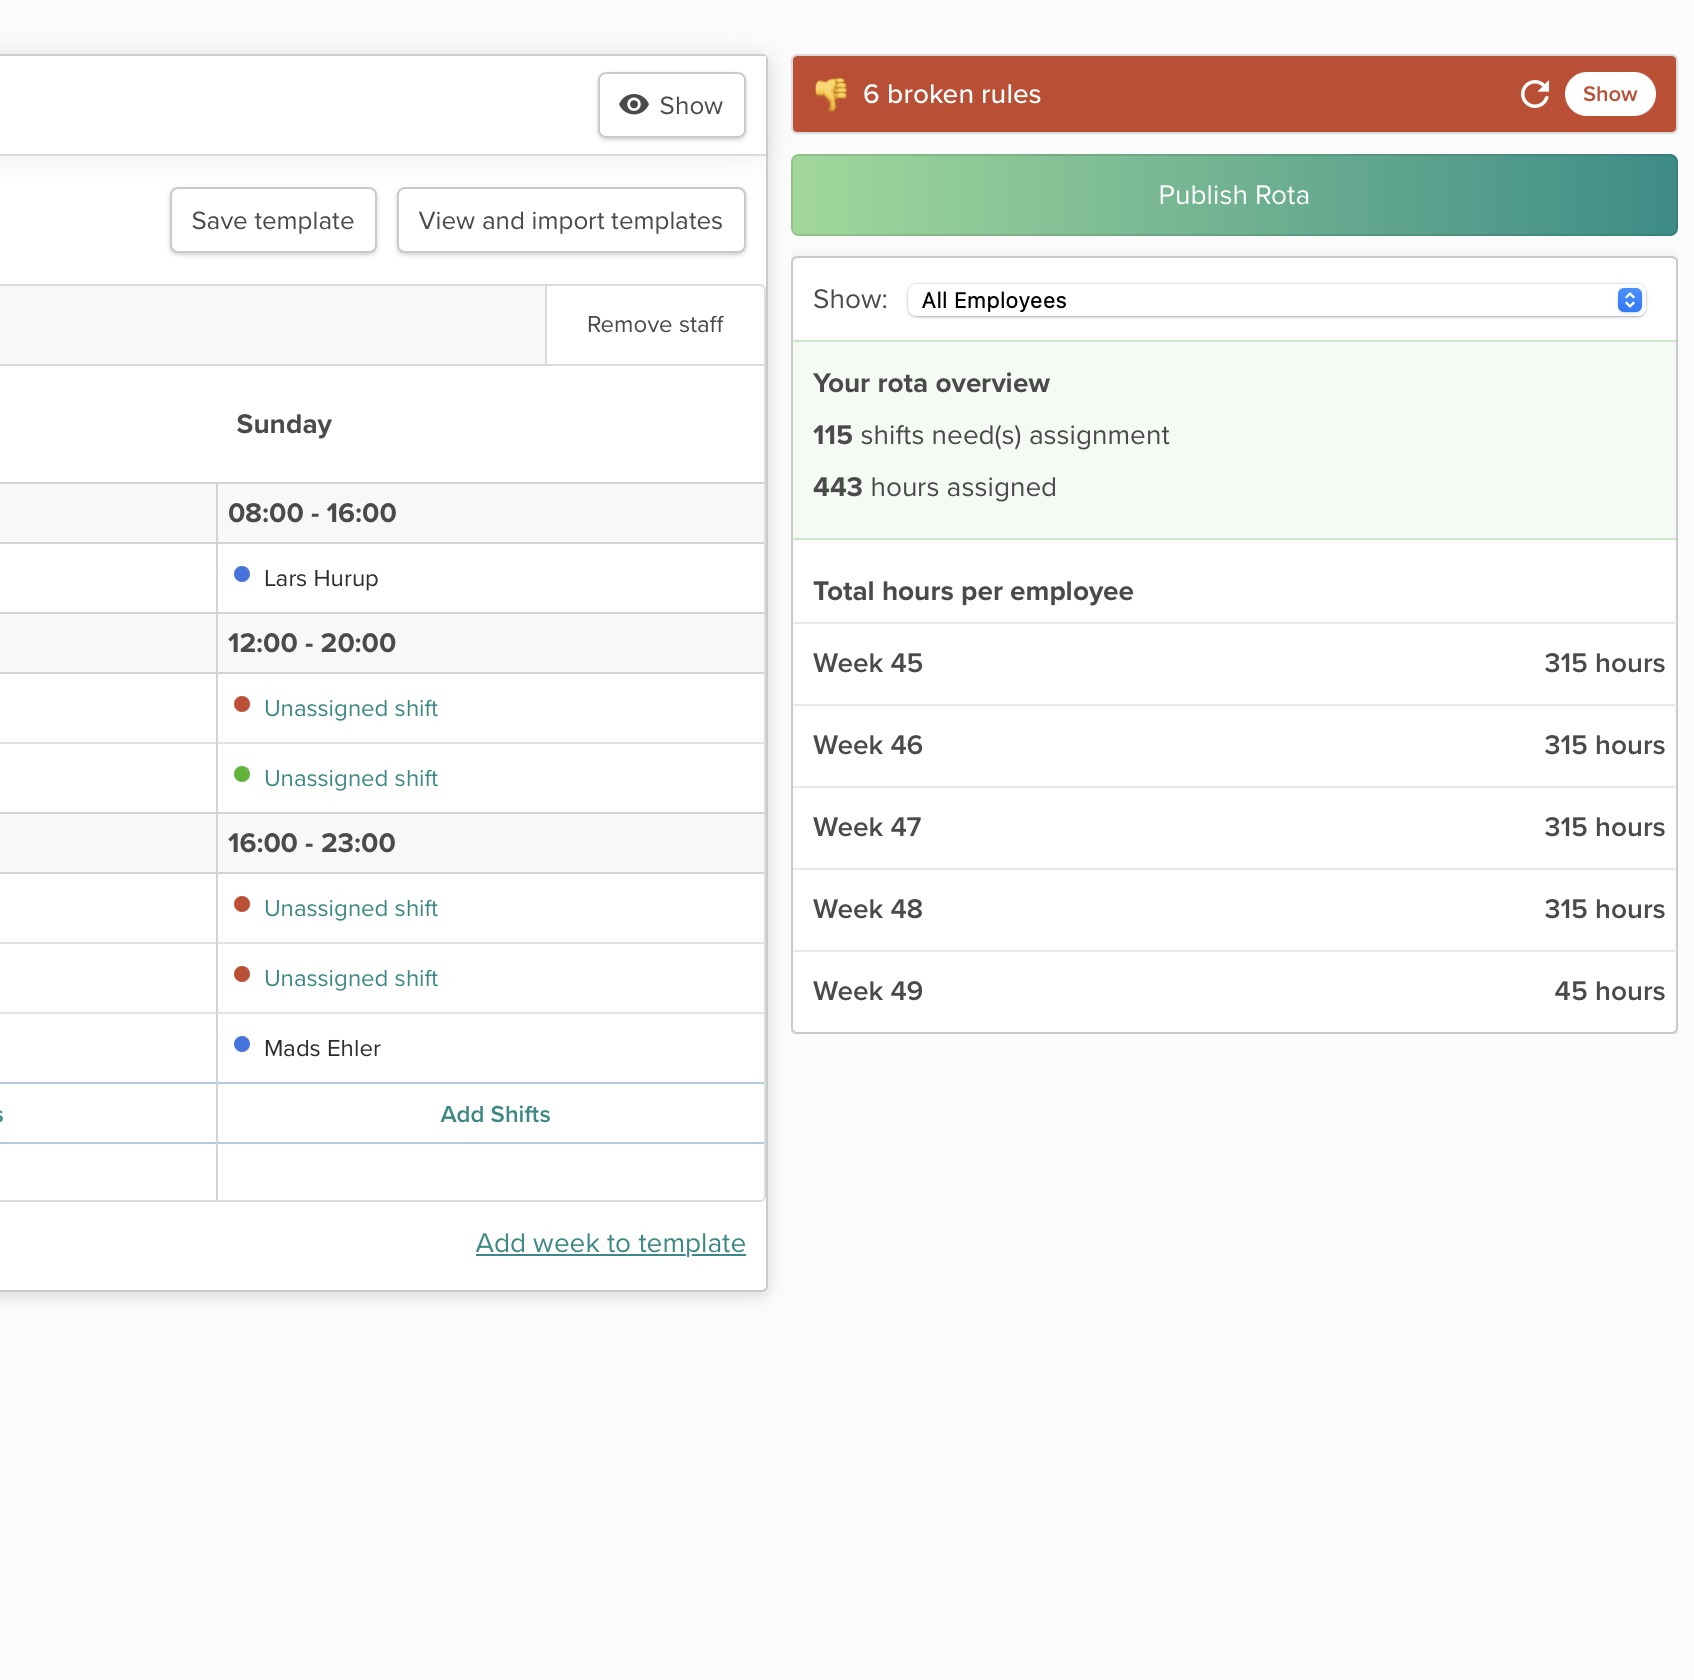The height and width of the screenshot is (1680, 1694).
Task: Select the Remove staff tab
Action: [x=655, y=325]
